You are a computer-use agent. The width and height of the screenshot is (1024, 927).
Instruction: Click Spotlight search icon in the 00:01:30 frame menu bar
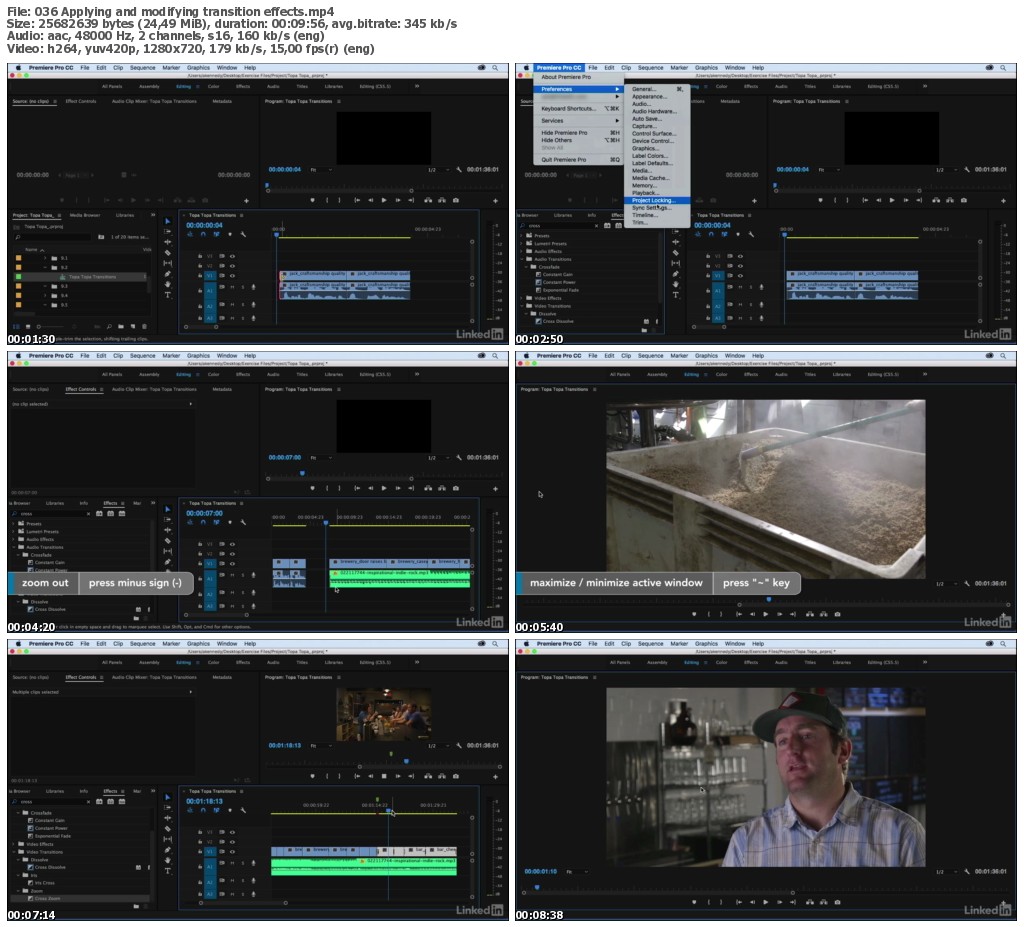coord(496,67)
